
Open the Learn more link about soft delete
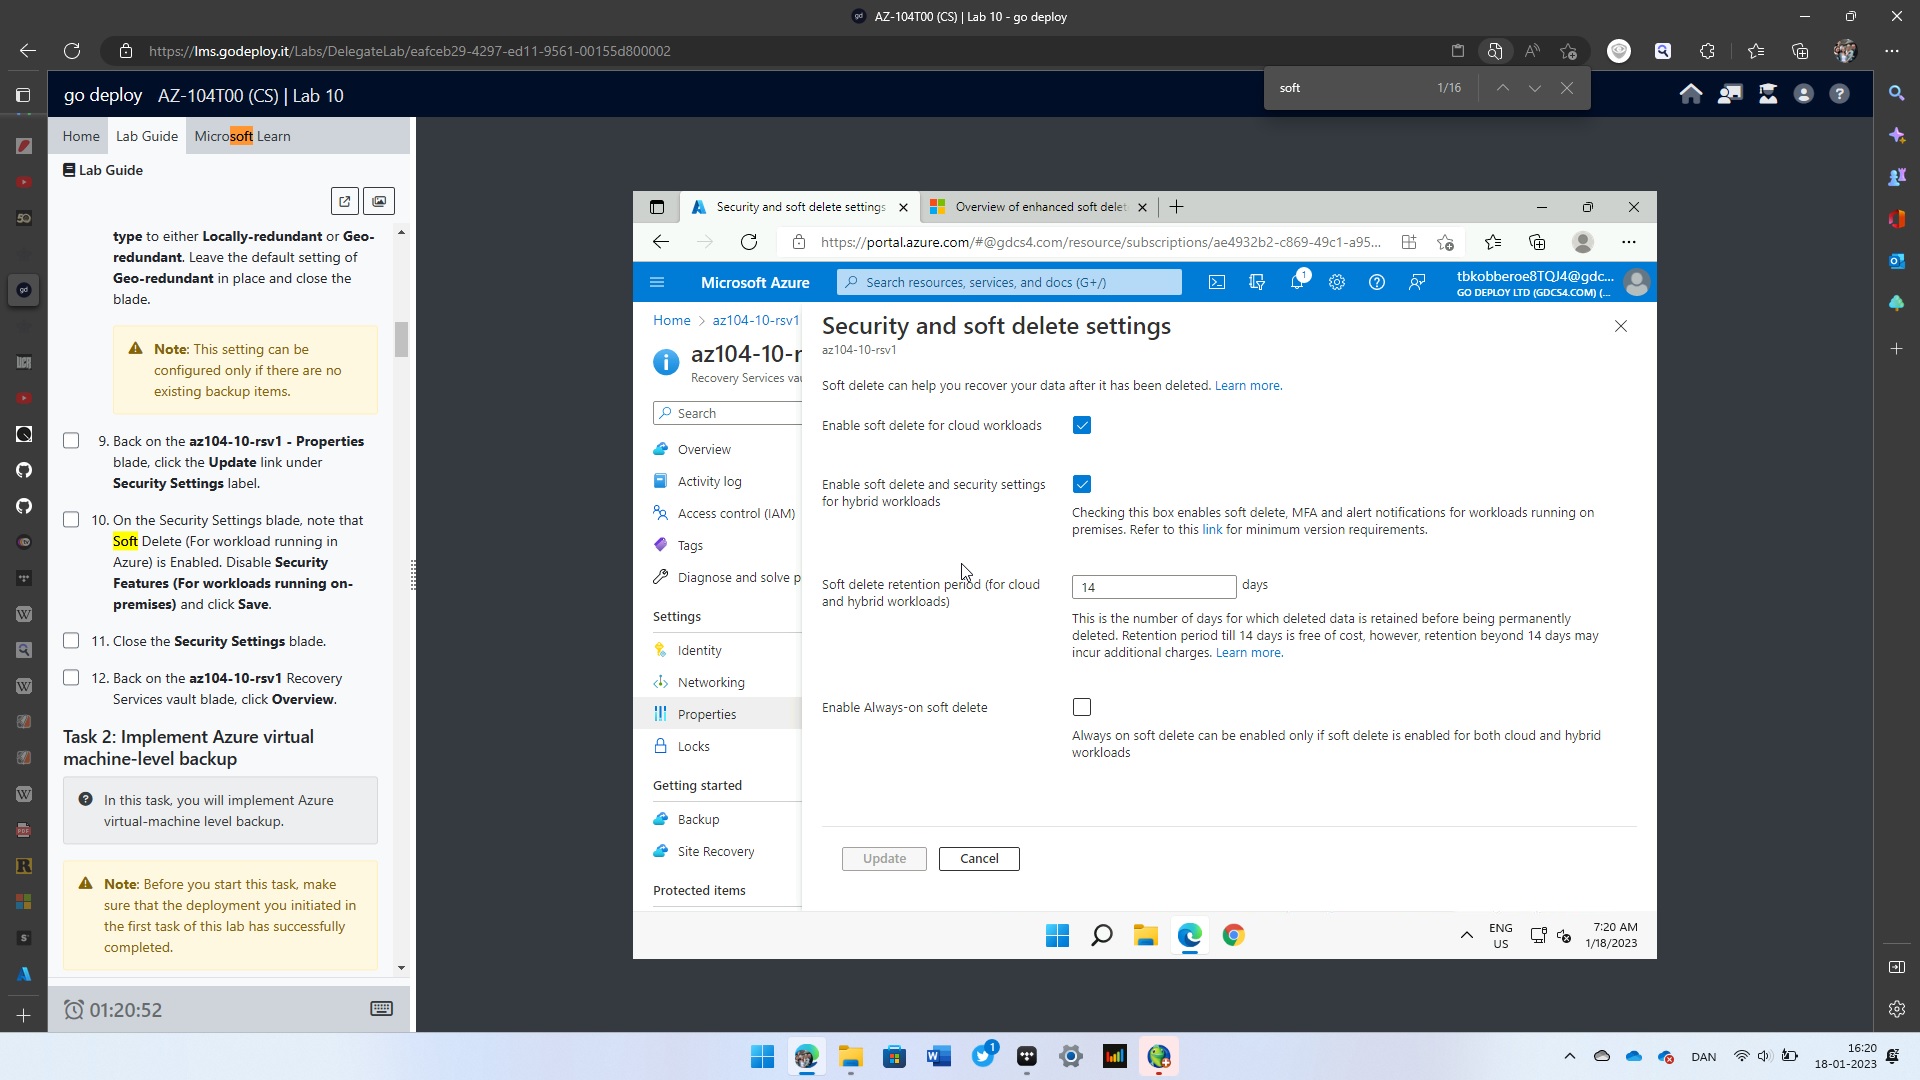point(1247,385)
